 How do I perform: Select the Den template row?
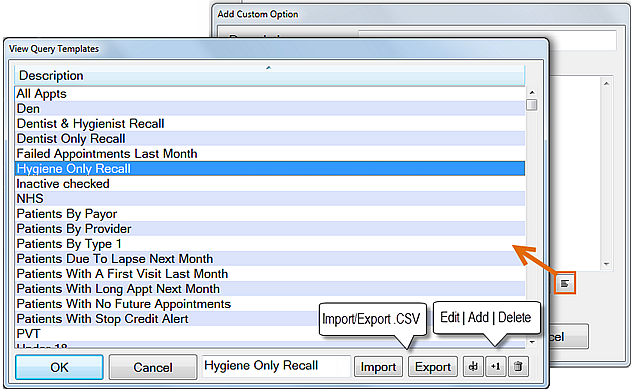(x=270, y=109)
